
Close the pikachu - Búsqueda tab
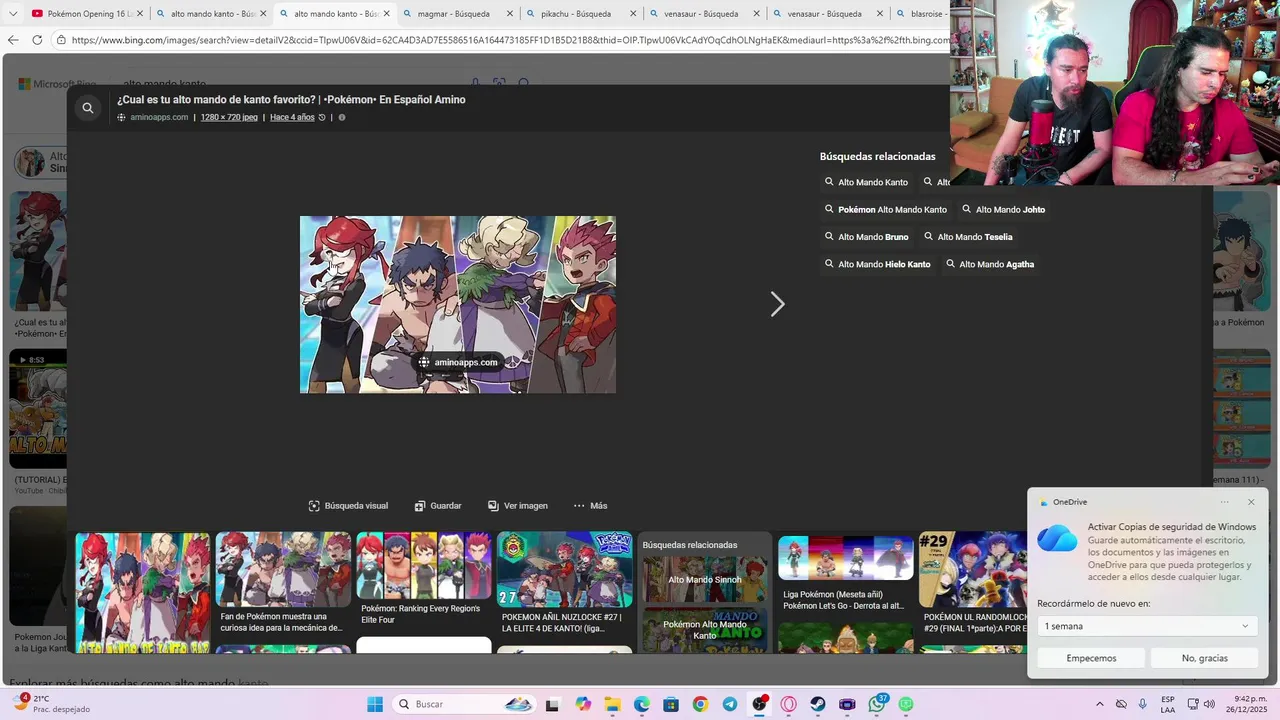coord(633,14)
